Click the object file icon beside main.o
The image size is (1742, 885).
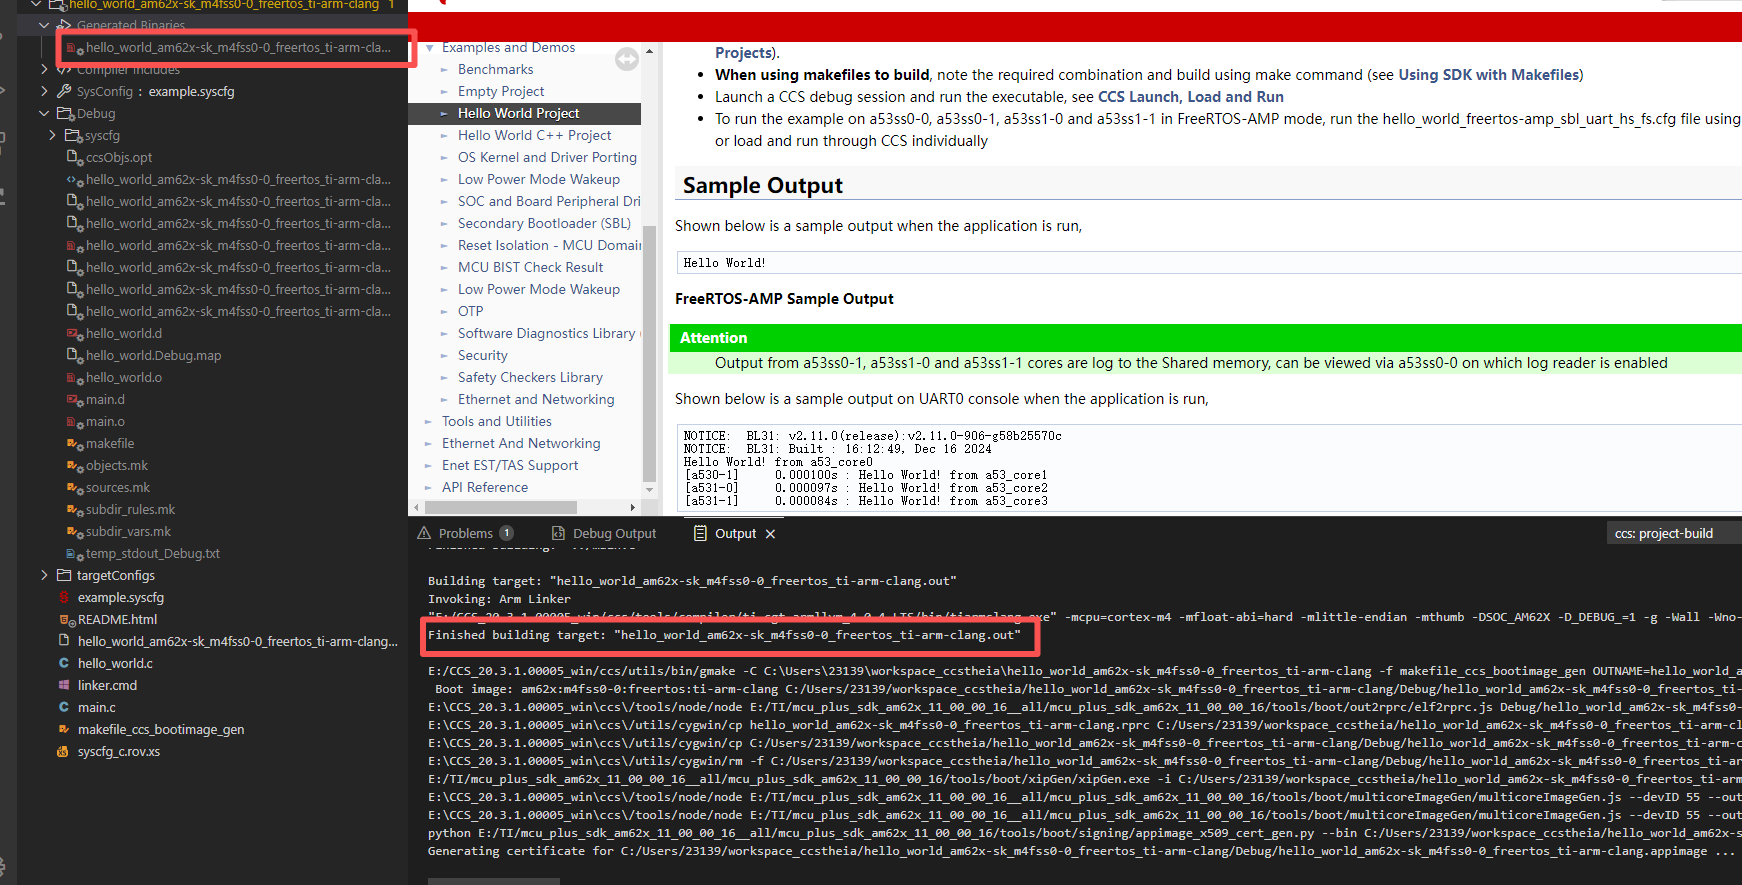(x=74, y=421)
